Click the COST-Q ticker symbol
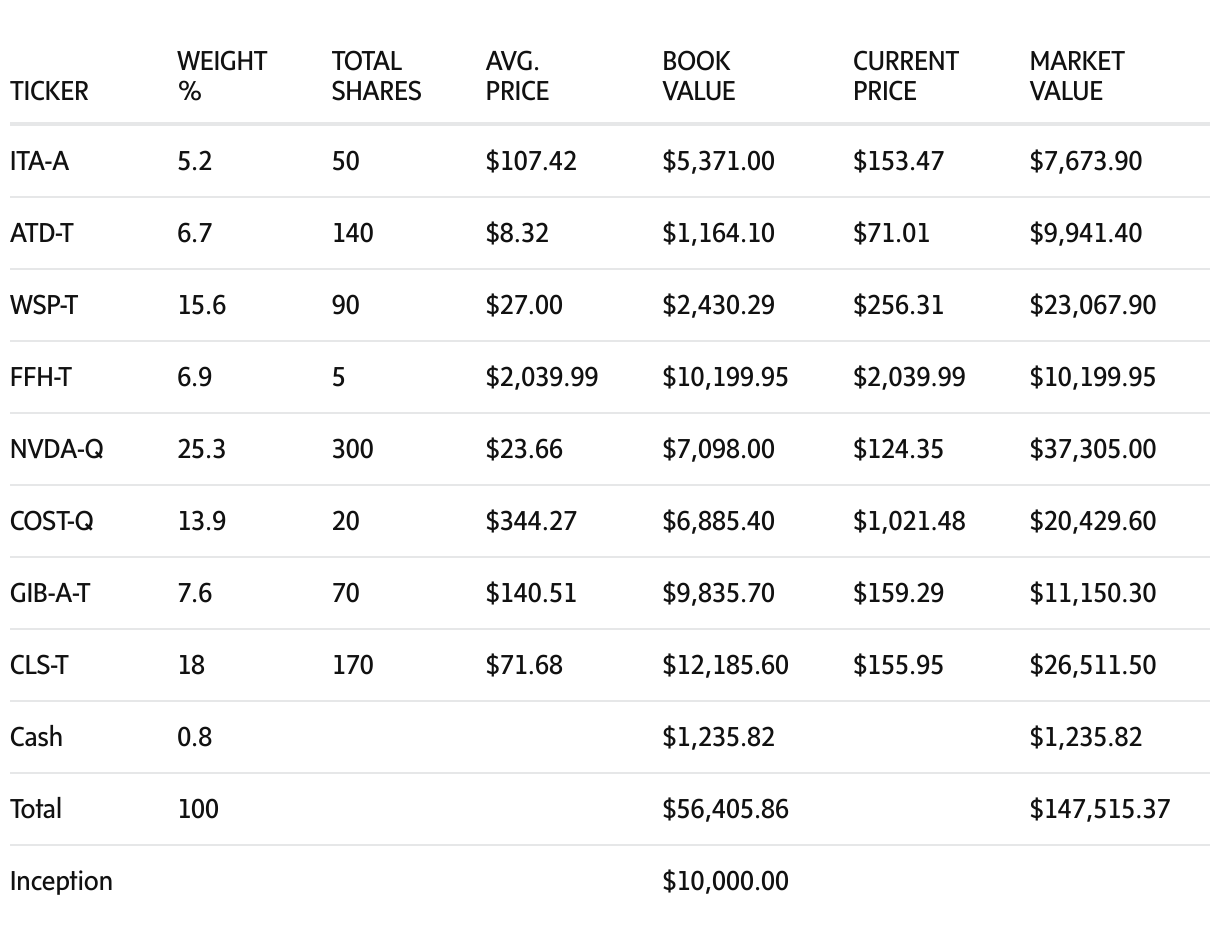Screen dimensions: 1220x926 pos(51,521)
